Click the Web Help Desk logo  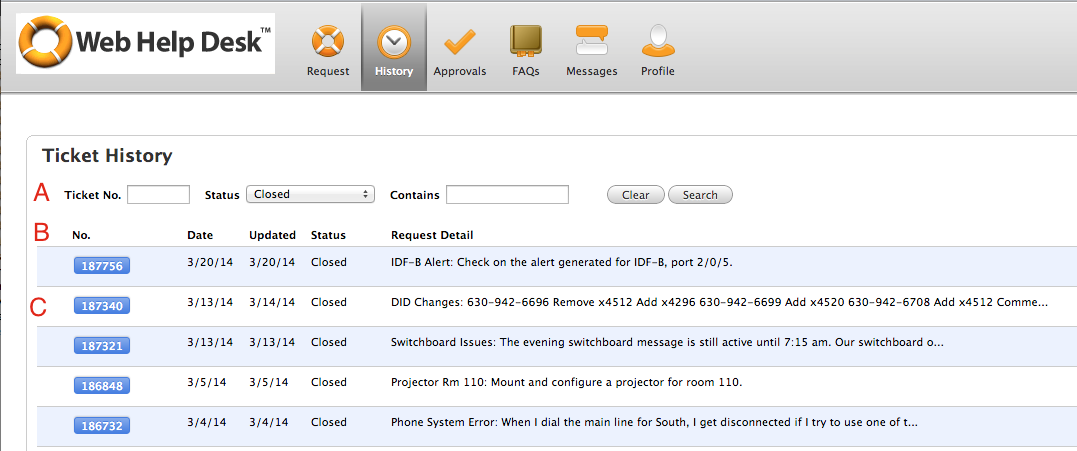point(146,45)
